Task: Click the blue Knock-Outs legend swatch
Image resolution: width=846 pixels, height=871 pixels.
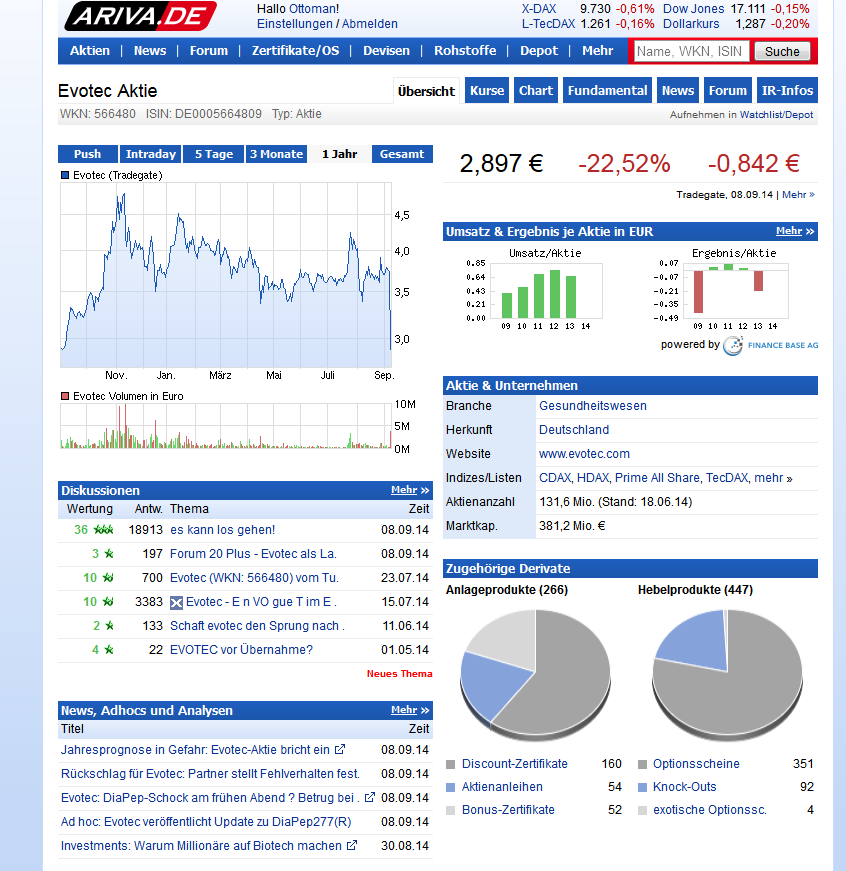Action: 643,787
